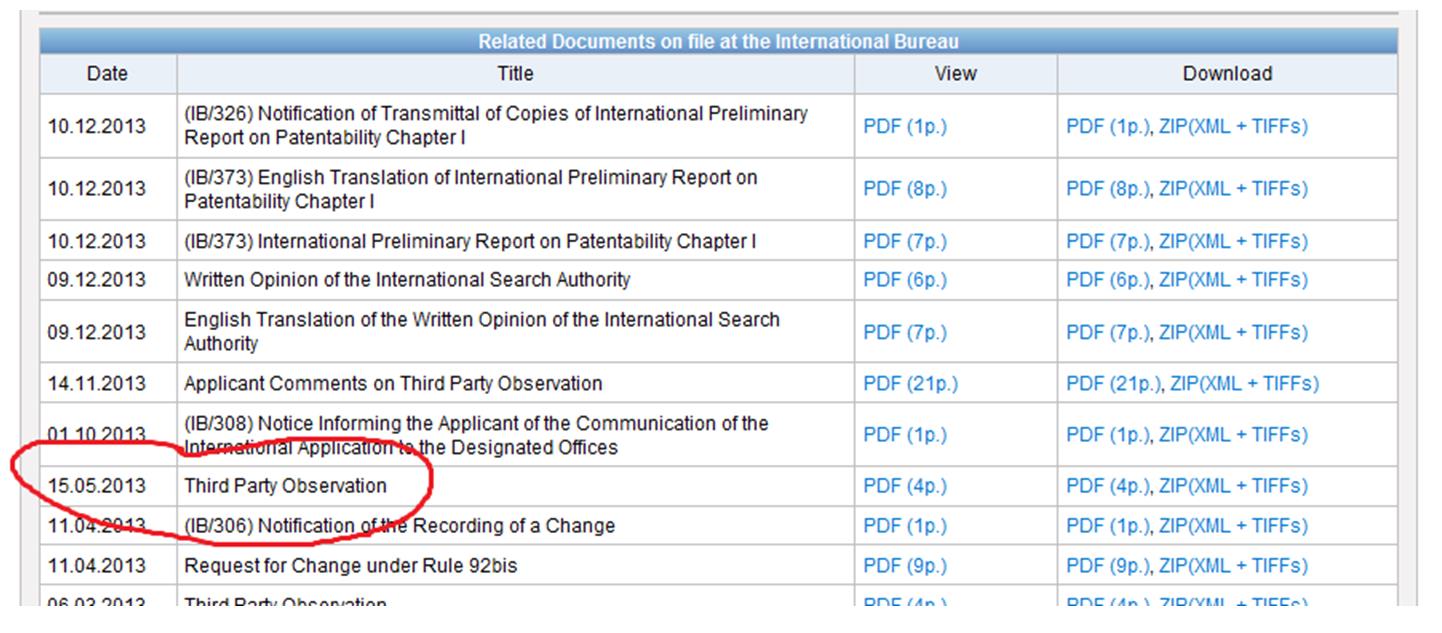The width and height of the screenshot is (1442, 633).
Task: Open Applicant Comments 21p. PDF view link
Action: tap(909, 384)
